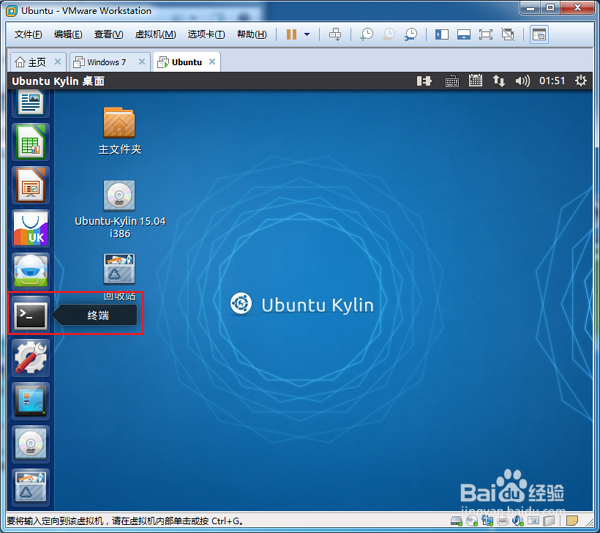Screen dimensions: 600x533
Task: Open the Youker Assistant robot icon in launcher
Action: (x=31, y=272)
